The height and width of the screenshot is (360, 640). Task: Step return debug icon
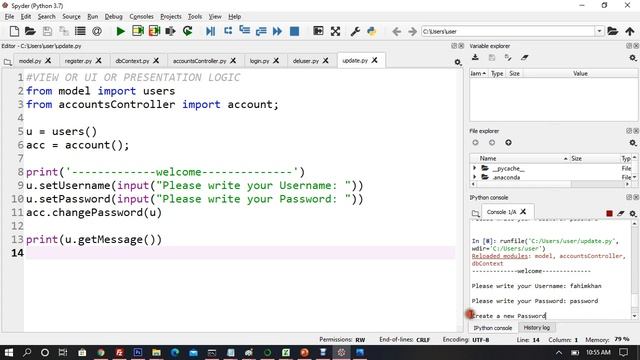click(261, 31)
